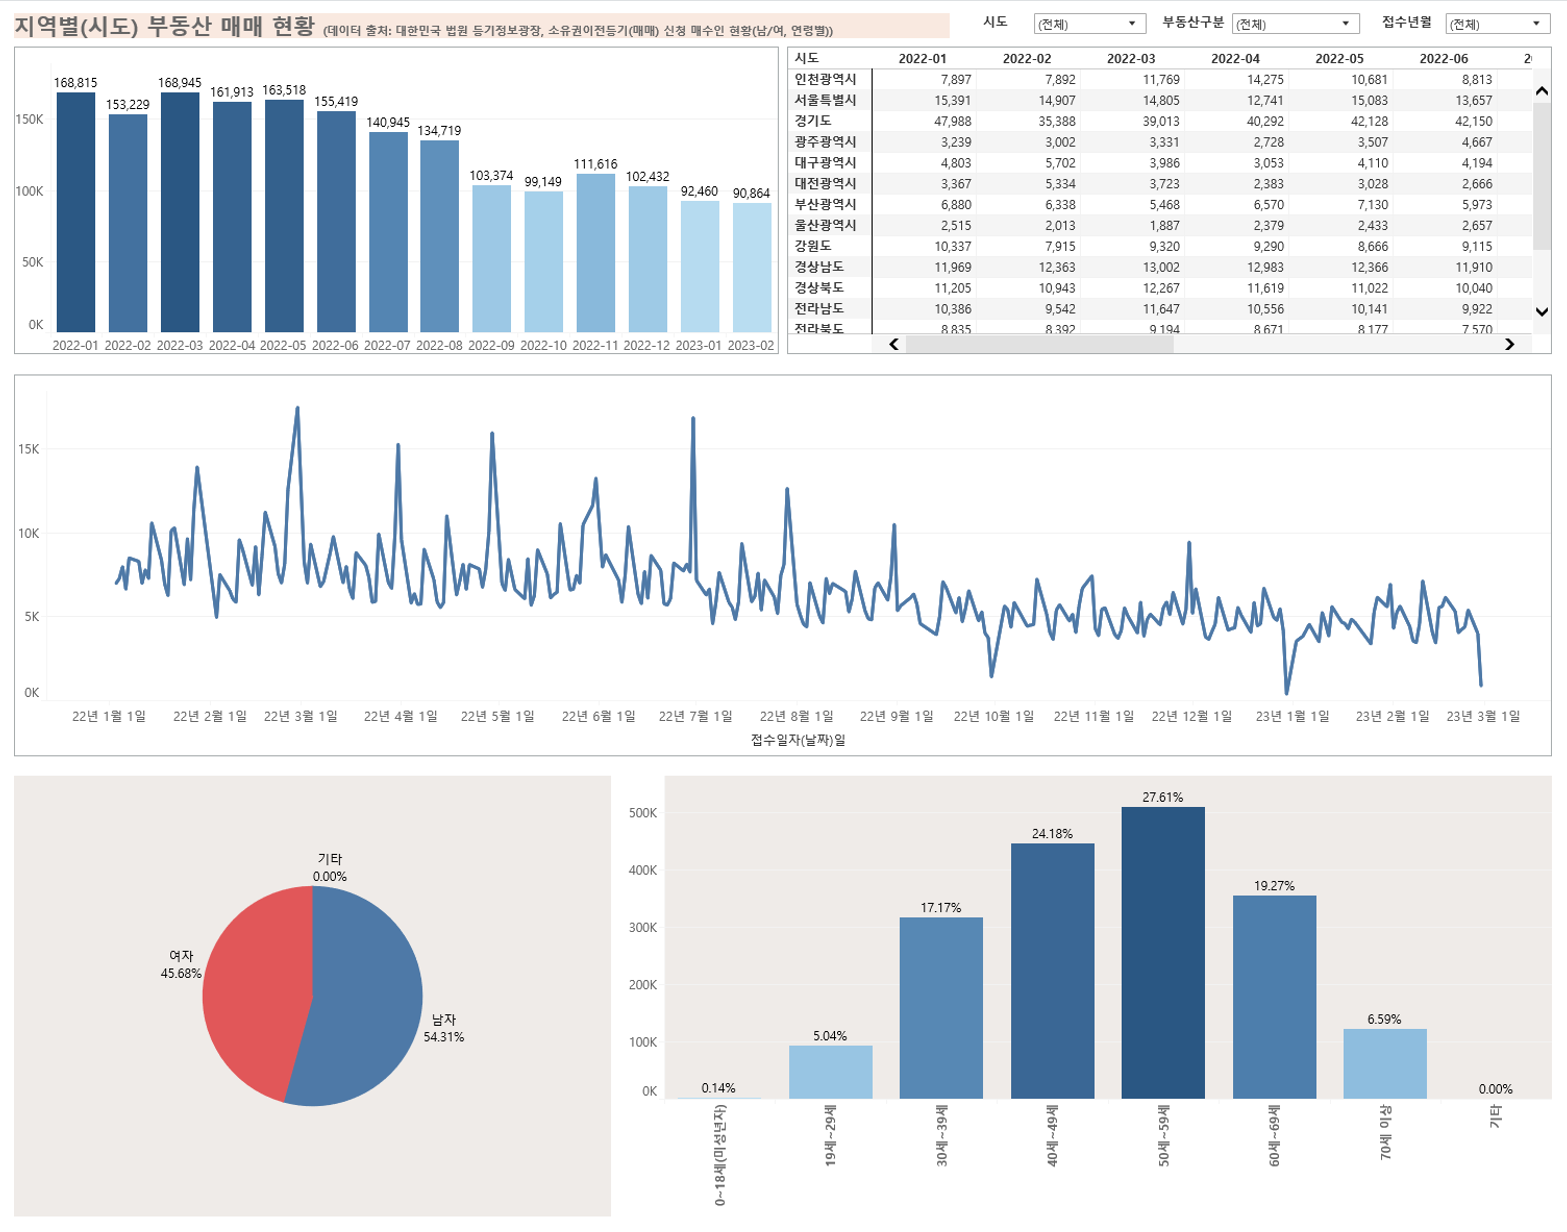Screen dimensions: 1567x1232
Task: Select the 광주광역시 row header
Action: pyautogui.click(x=826, y=142)
